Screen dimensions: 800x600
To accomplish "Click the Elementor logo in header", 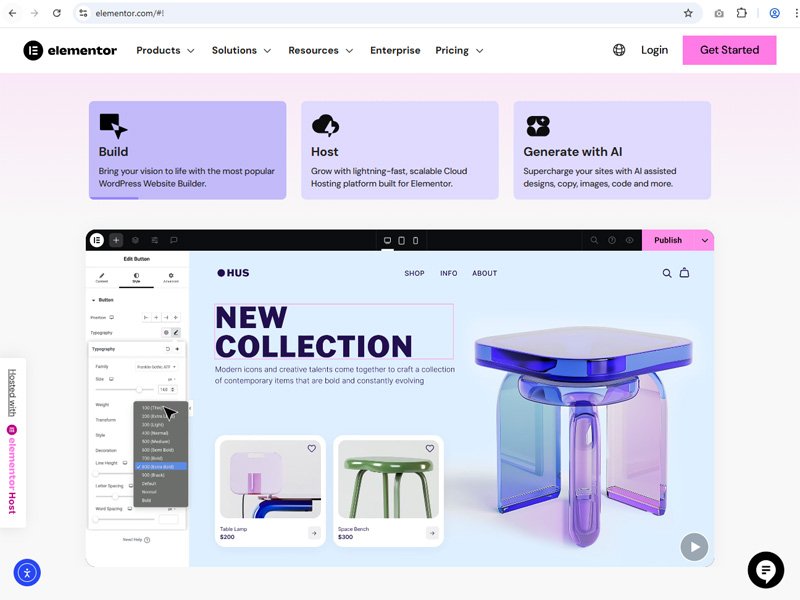I will (x=70, y=50).
